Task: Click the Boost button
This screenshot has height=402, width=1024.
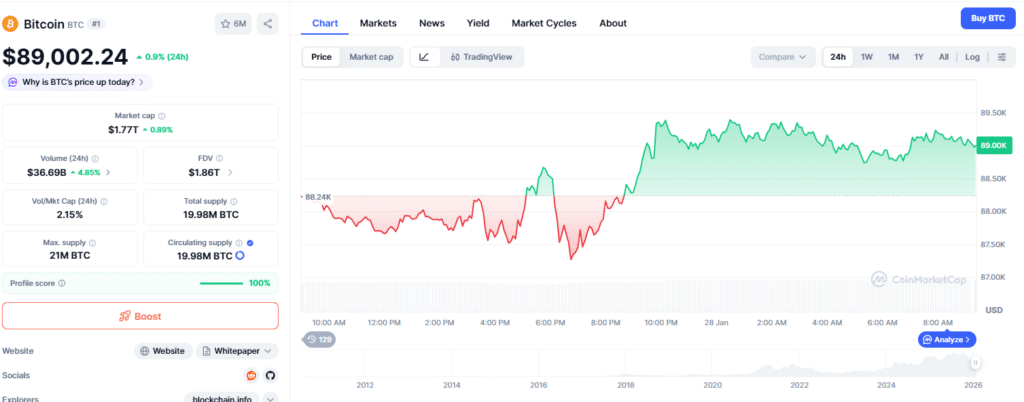Action: pyautogui.click(x=140, y=316)
